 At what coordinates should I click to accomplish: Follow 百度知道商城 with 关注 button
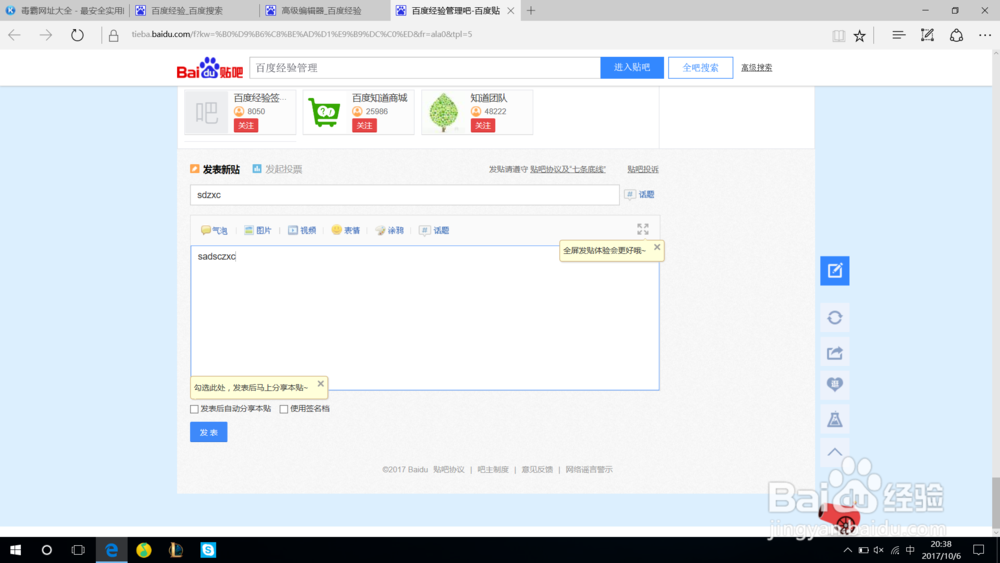[x=364, y=126]
